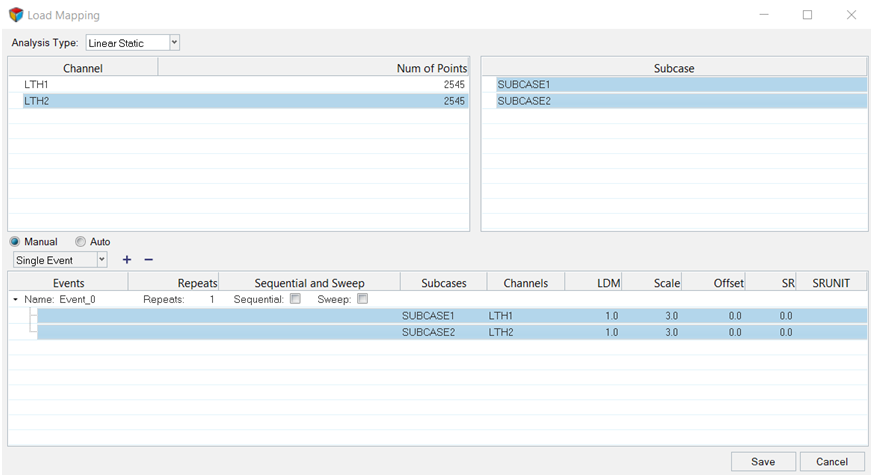Click the minus icon to remove event

(x=149, y=260)
